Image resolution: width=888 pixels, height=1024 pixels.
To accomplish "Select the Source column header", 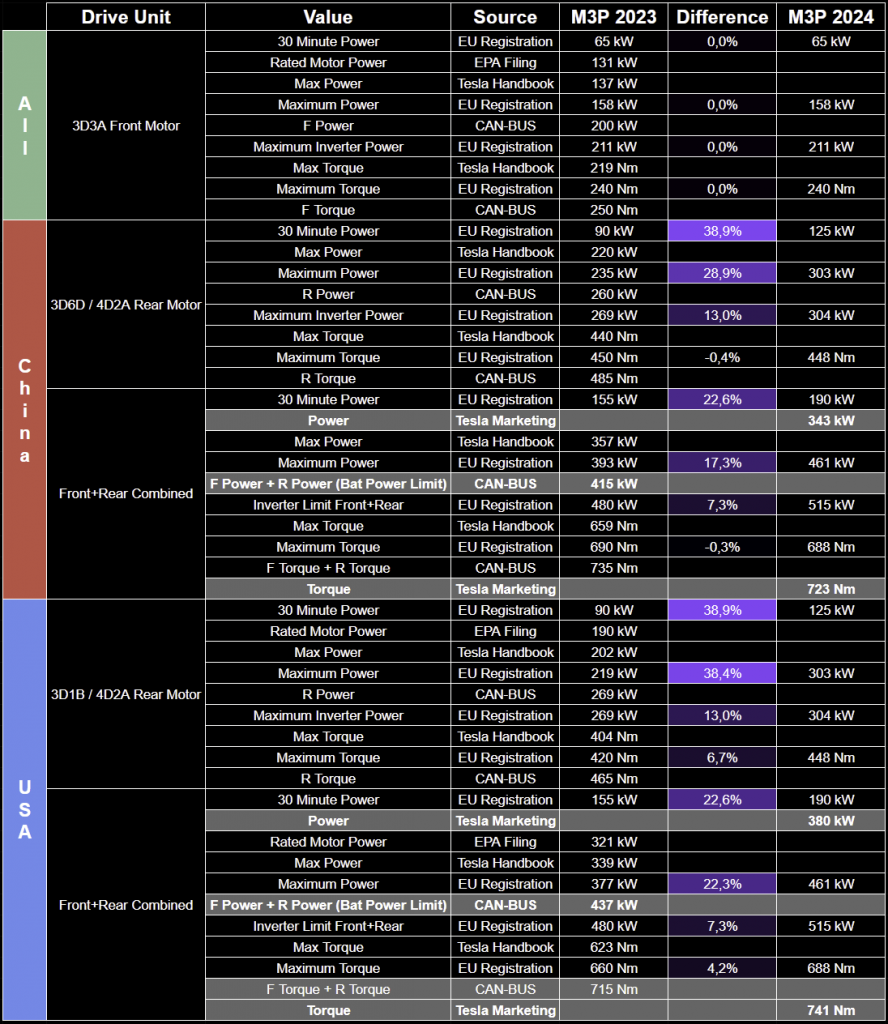I will [505, 17].
